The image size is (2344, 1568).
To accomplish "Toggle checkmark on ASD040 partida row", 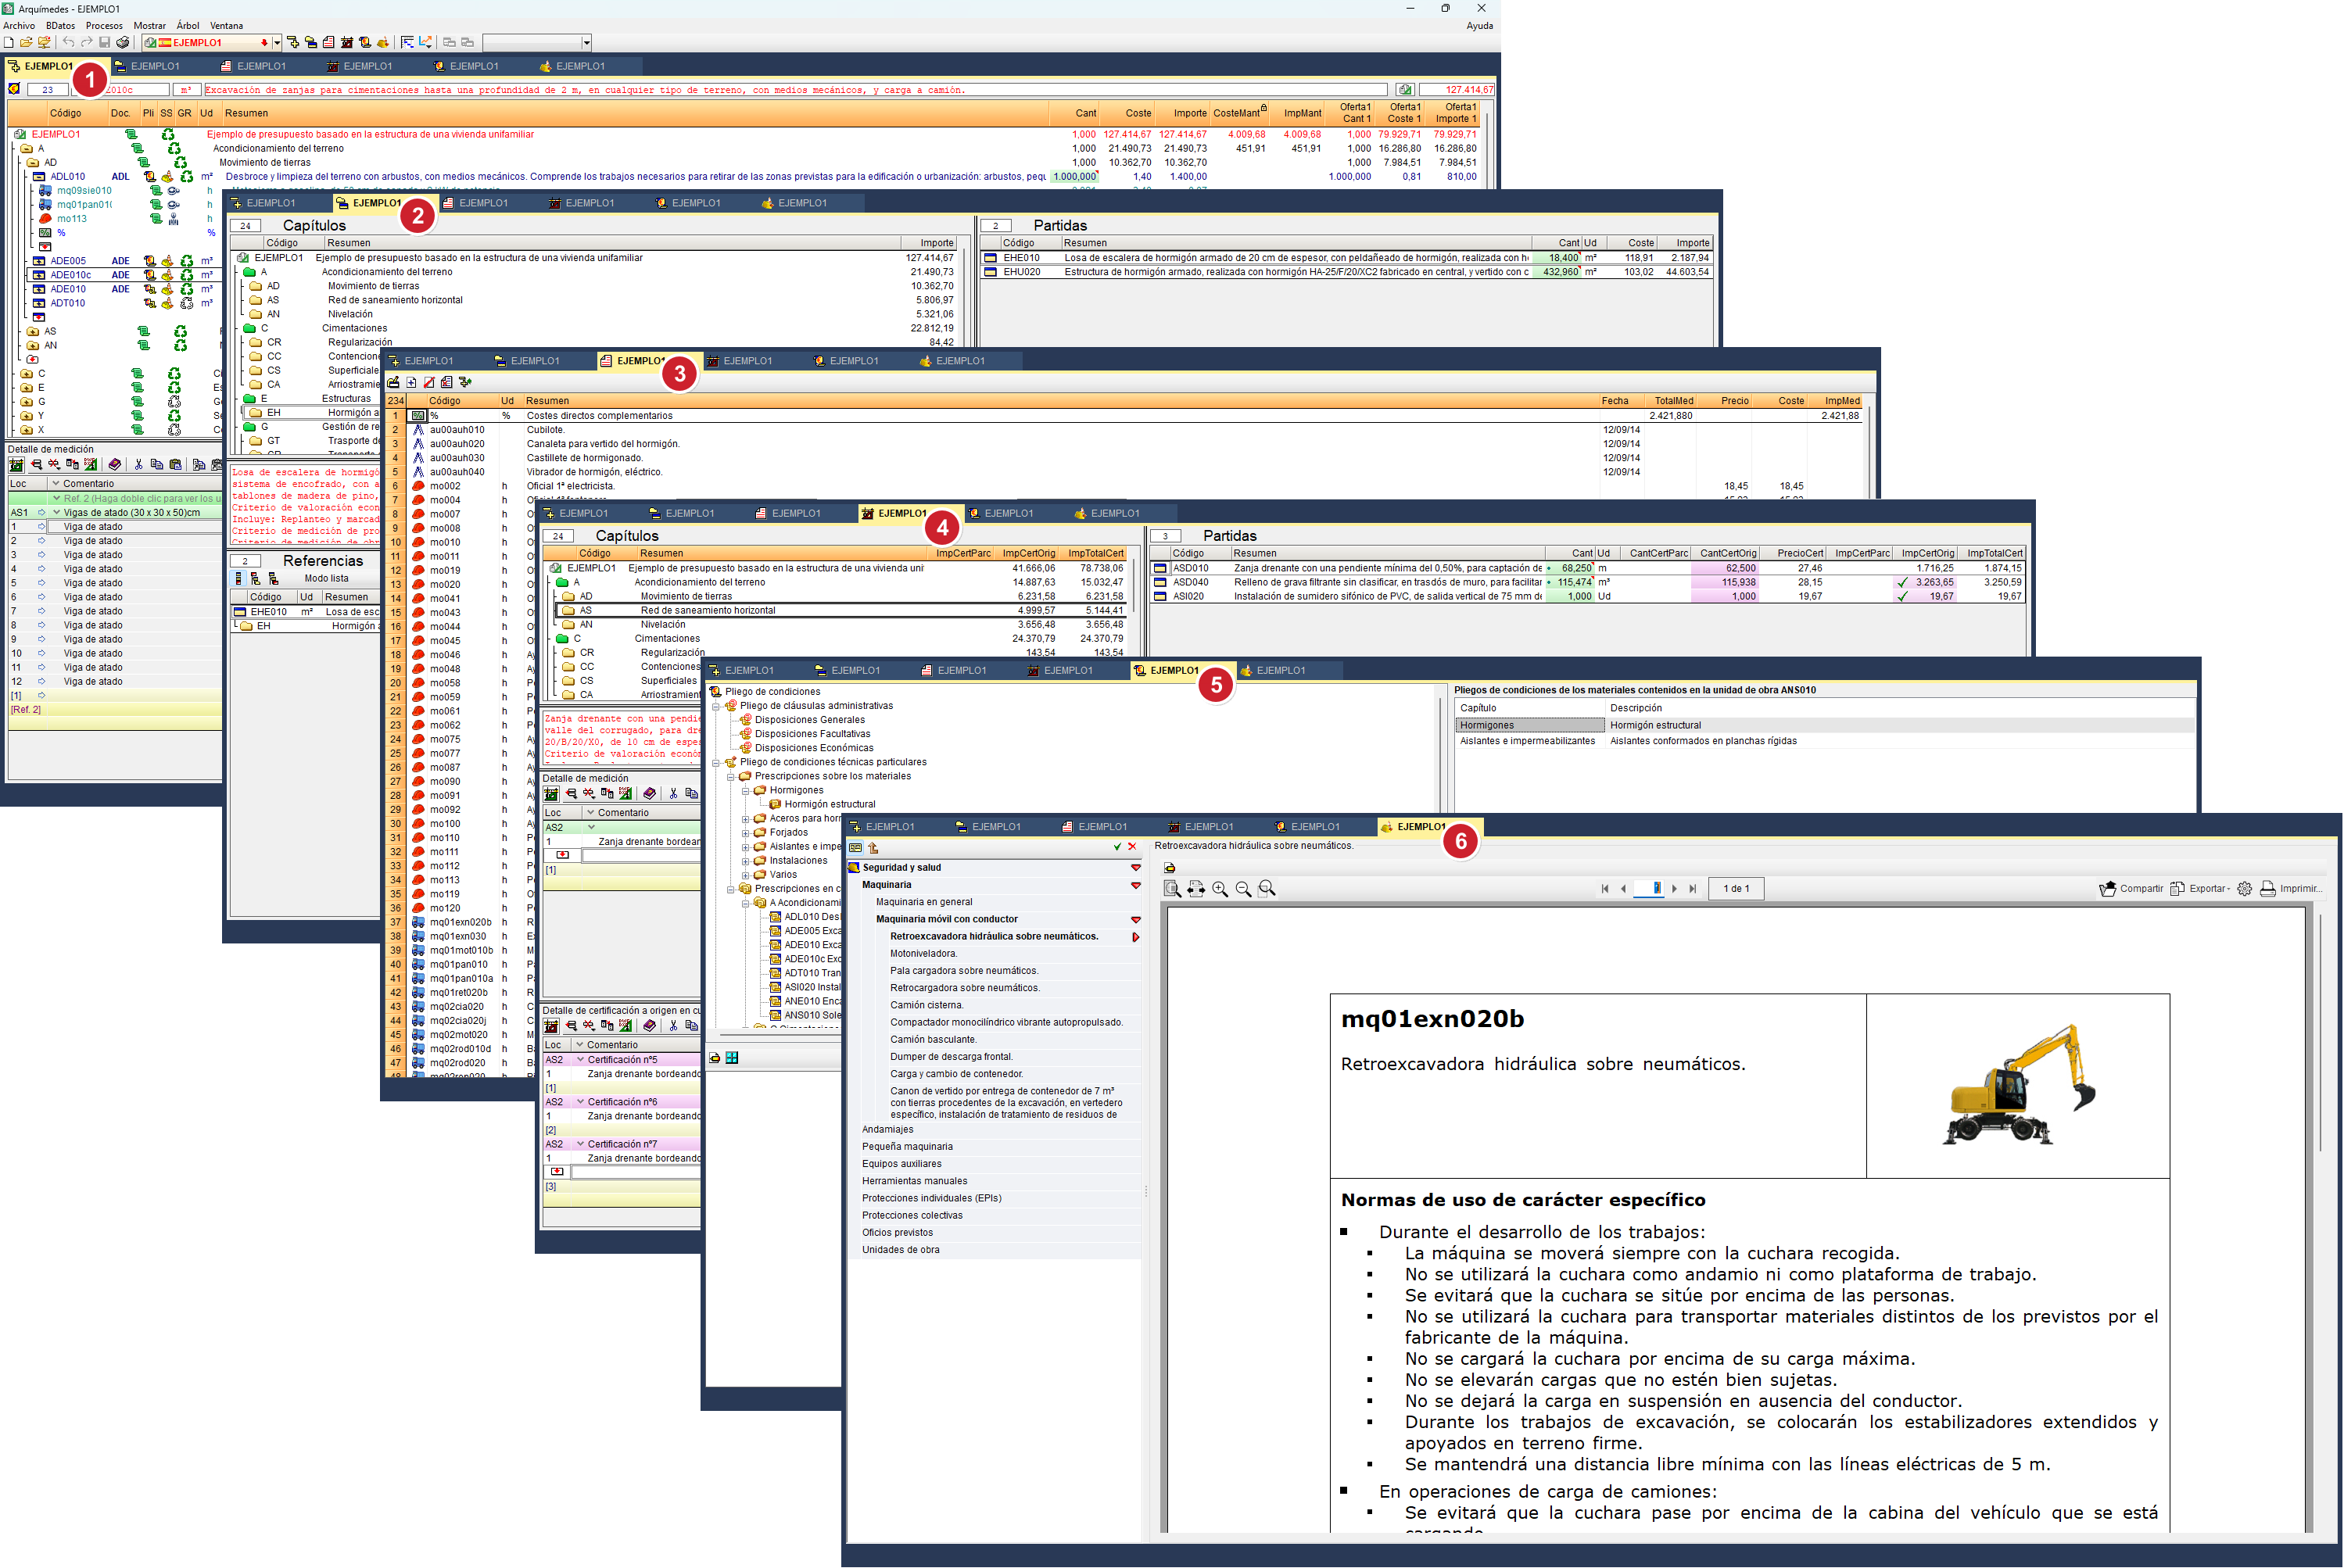I will [x=1902, y=583].
